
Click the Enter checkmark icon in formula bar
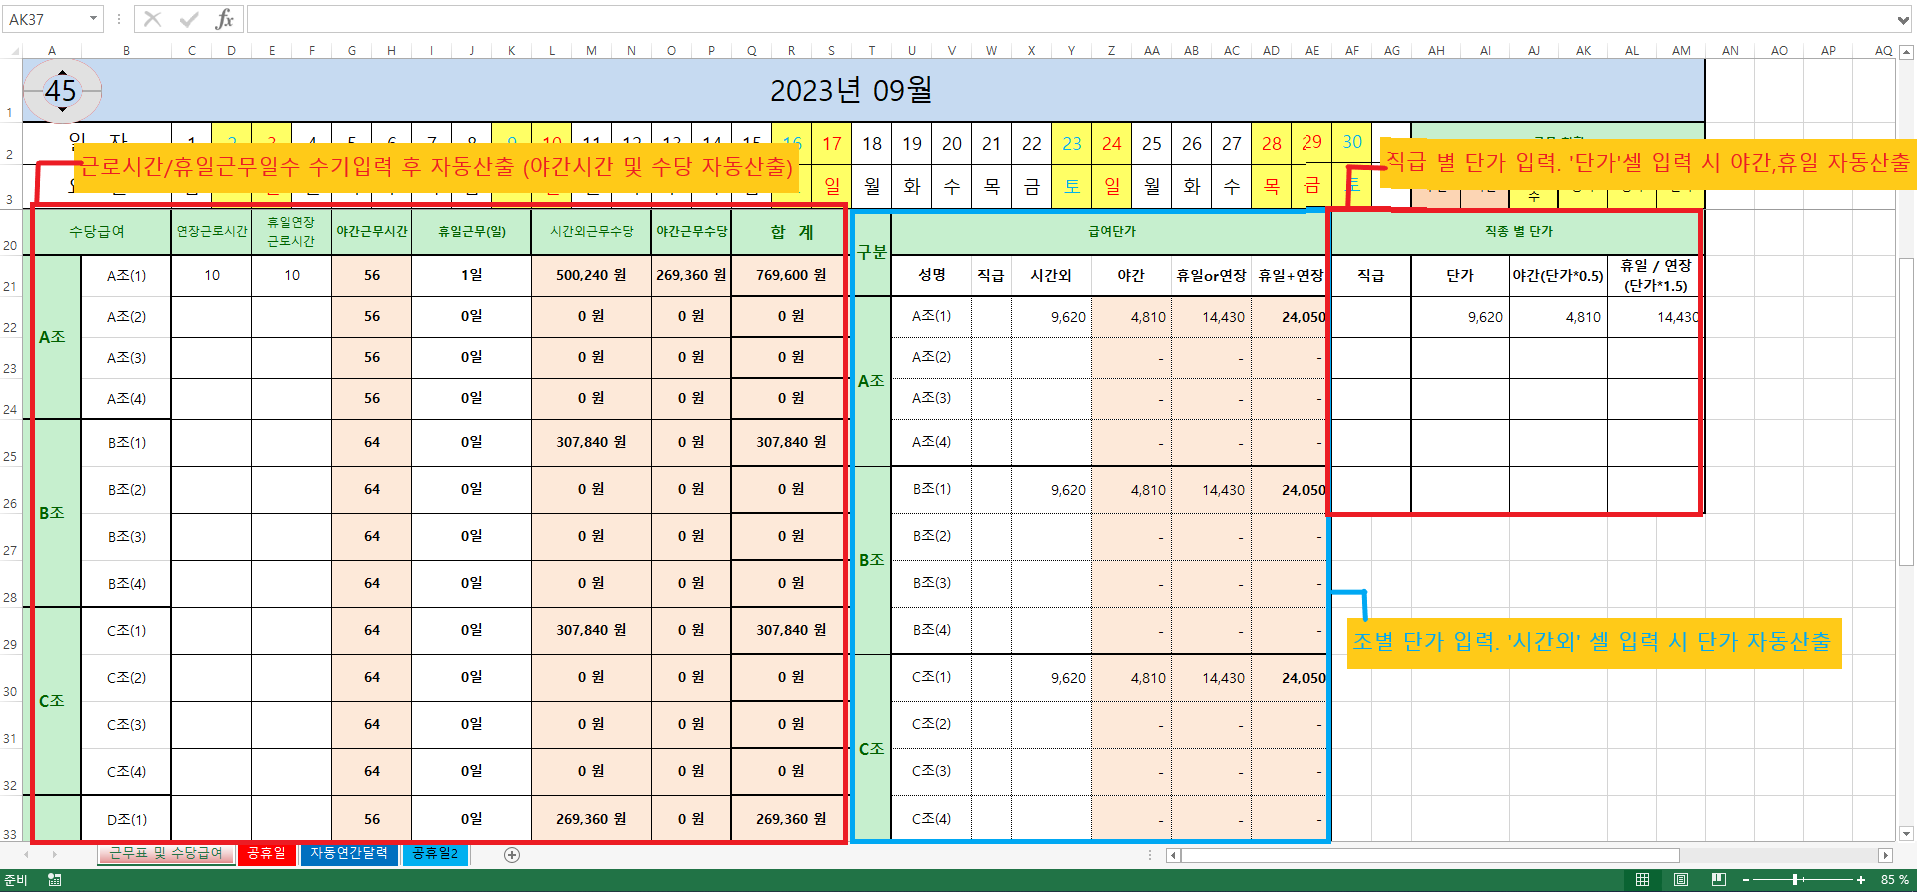(x=188, y=19)
